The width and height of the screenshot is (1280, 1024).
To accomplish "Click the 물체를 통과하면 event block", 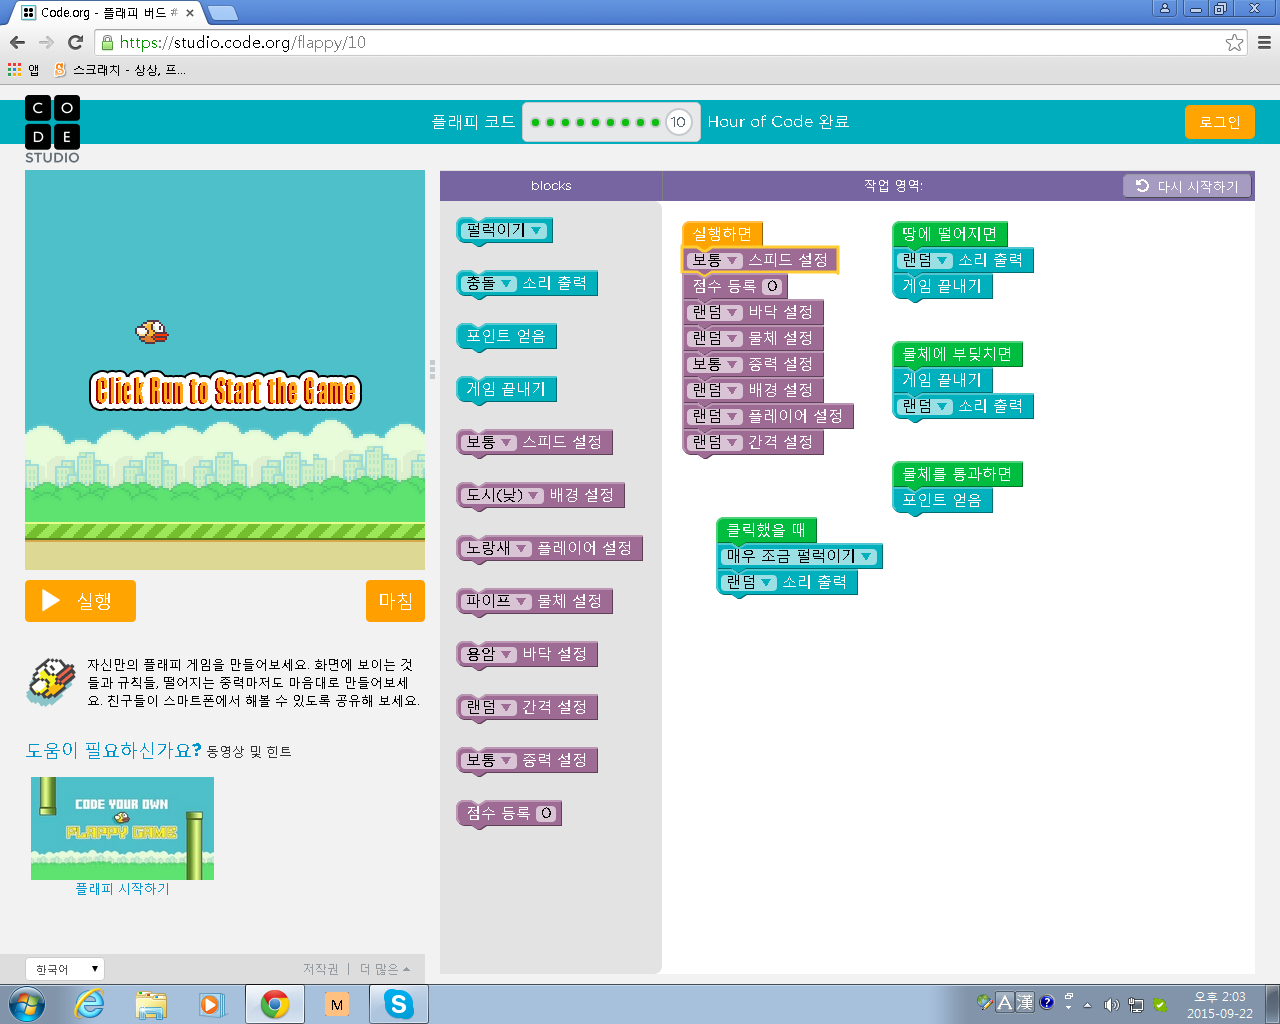I will [957, 474].
